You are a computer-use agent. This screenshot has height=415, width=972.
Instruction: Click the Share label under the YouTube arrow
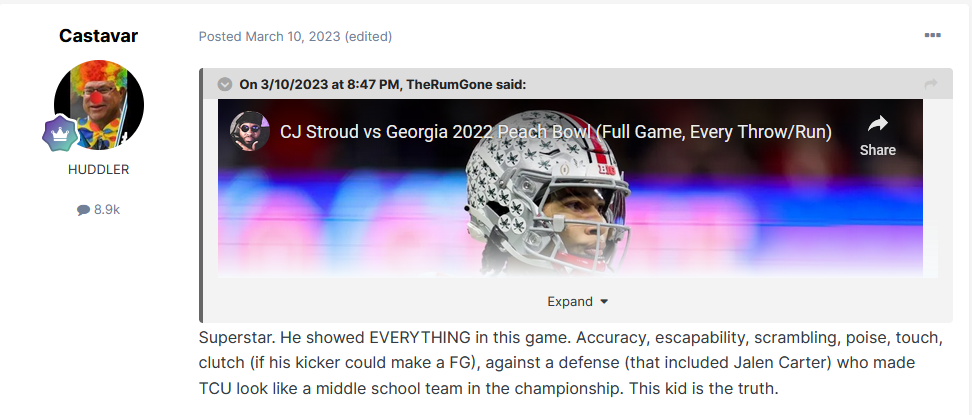click(877, 150)
